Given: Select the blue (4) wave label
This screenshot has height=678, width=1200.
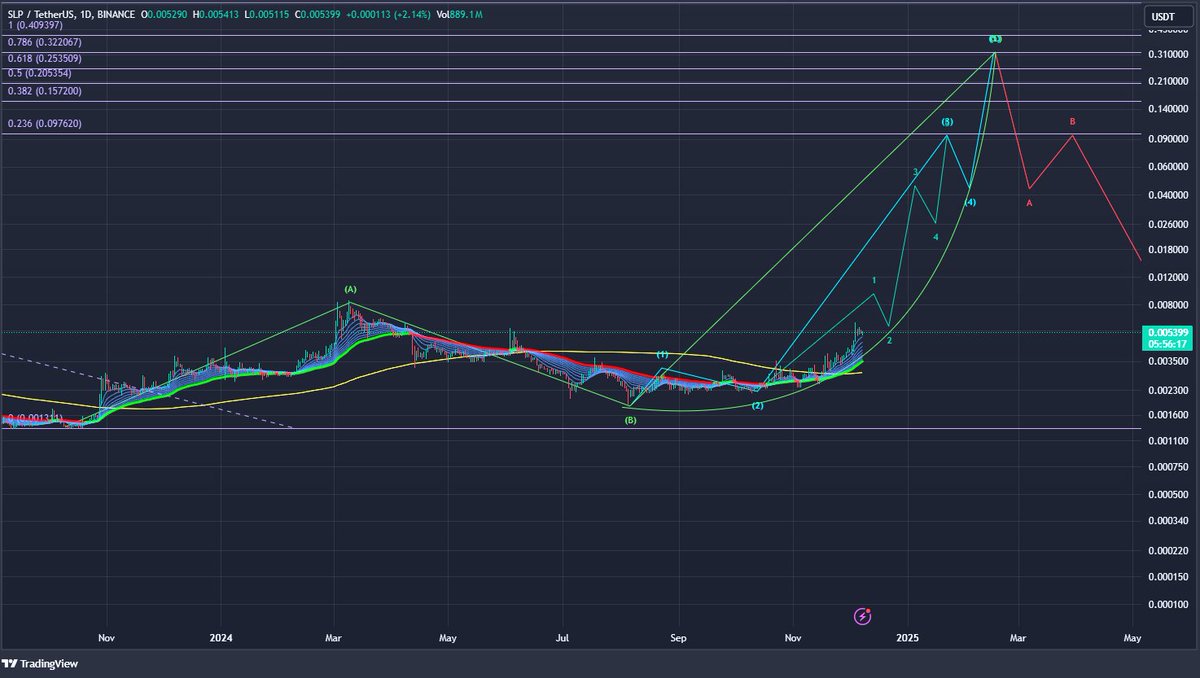Looking at the screenshot, I should pyautogui.click(x=970, y=203).
